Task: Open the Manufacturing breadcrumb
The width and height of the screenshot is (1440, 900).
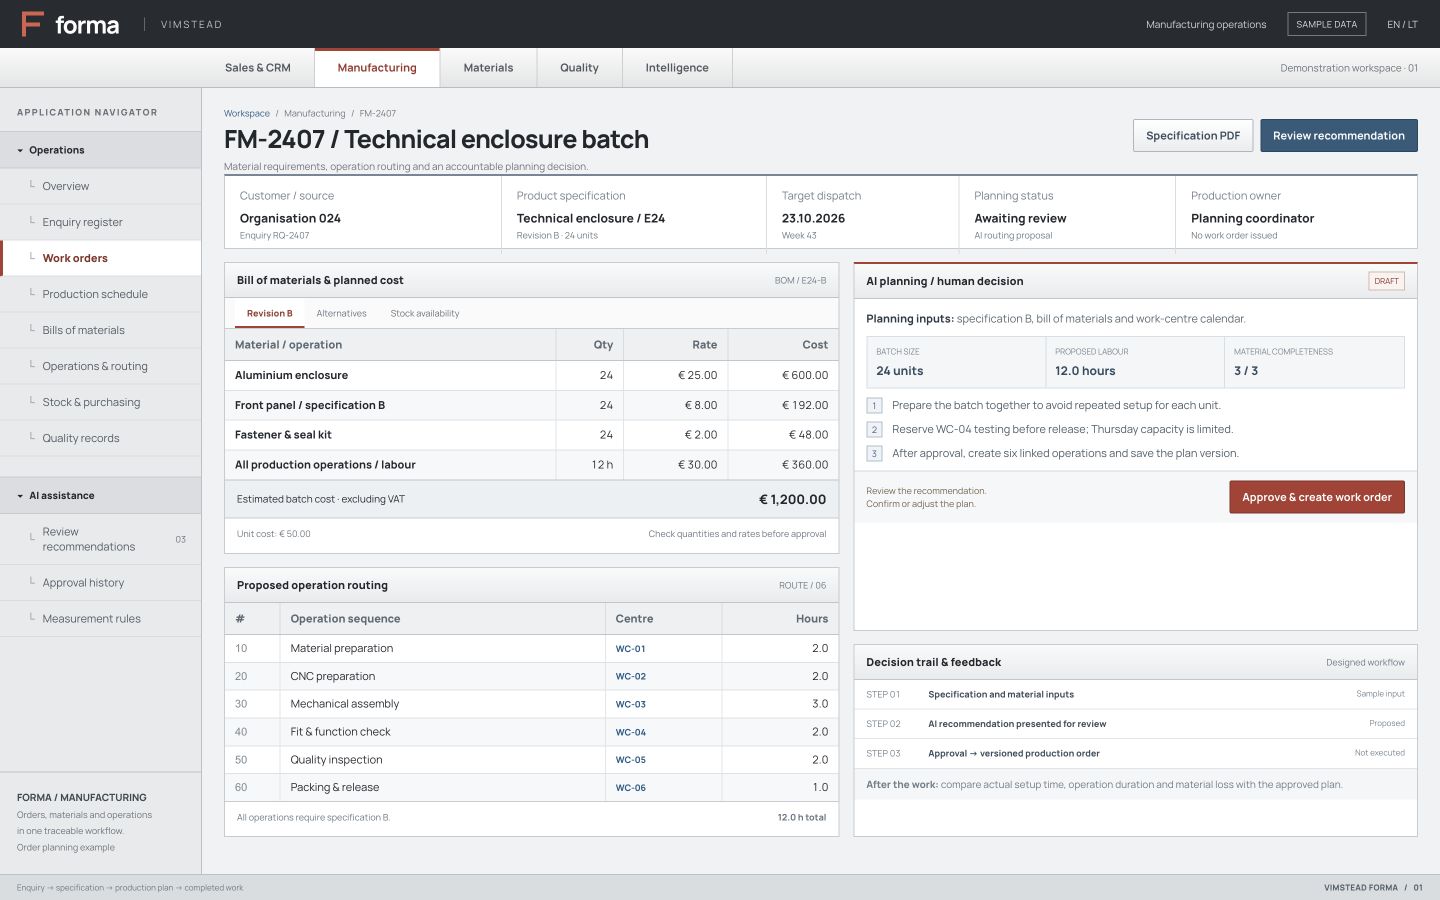Action: [315, 114]
